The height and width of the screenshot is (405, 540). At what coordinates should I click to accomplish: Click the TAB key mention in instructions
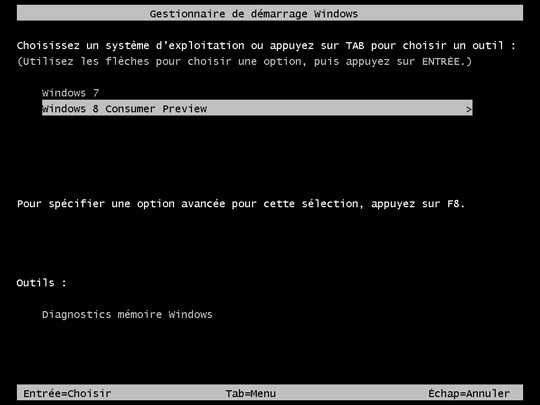click(x=355, y=45)
